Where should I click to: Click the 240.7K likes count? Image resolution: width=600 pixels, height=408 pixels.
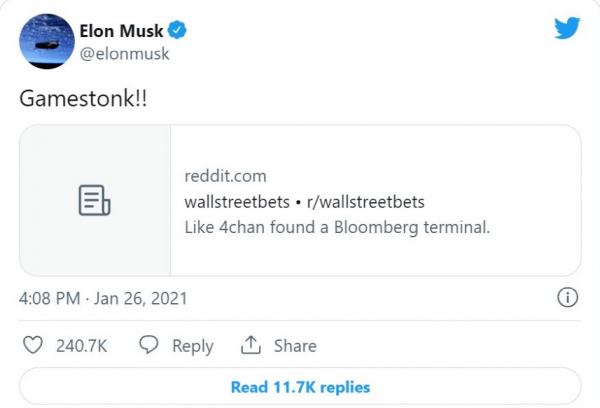[83, 346]
